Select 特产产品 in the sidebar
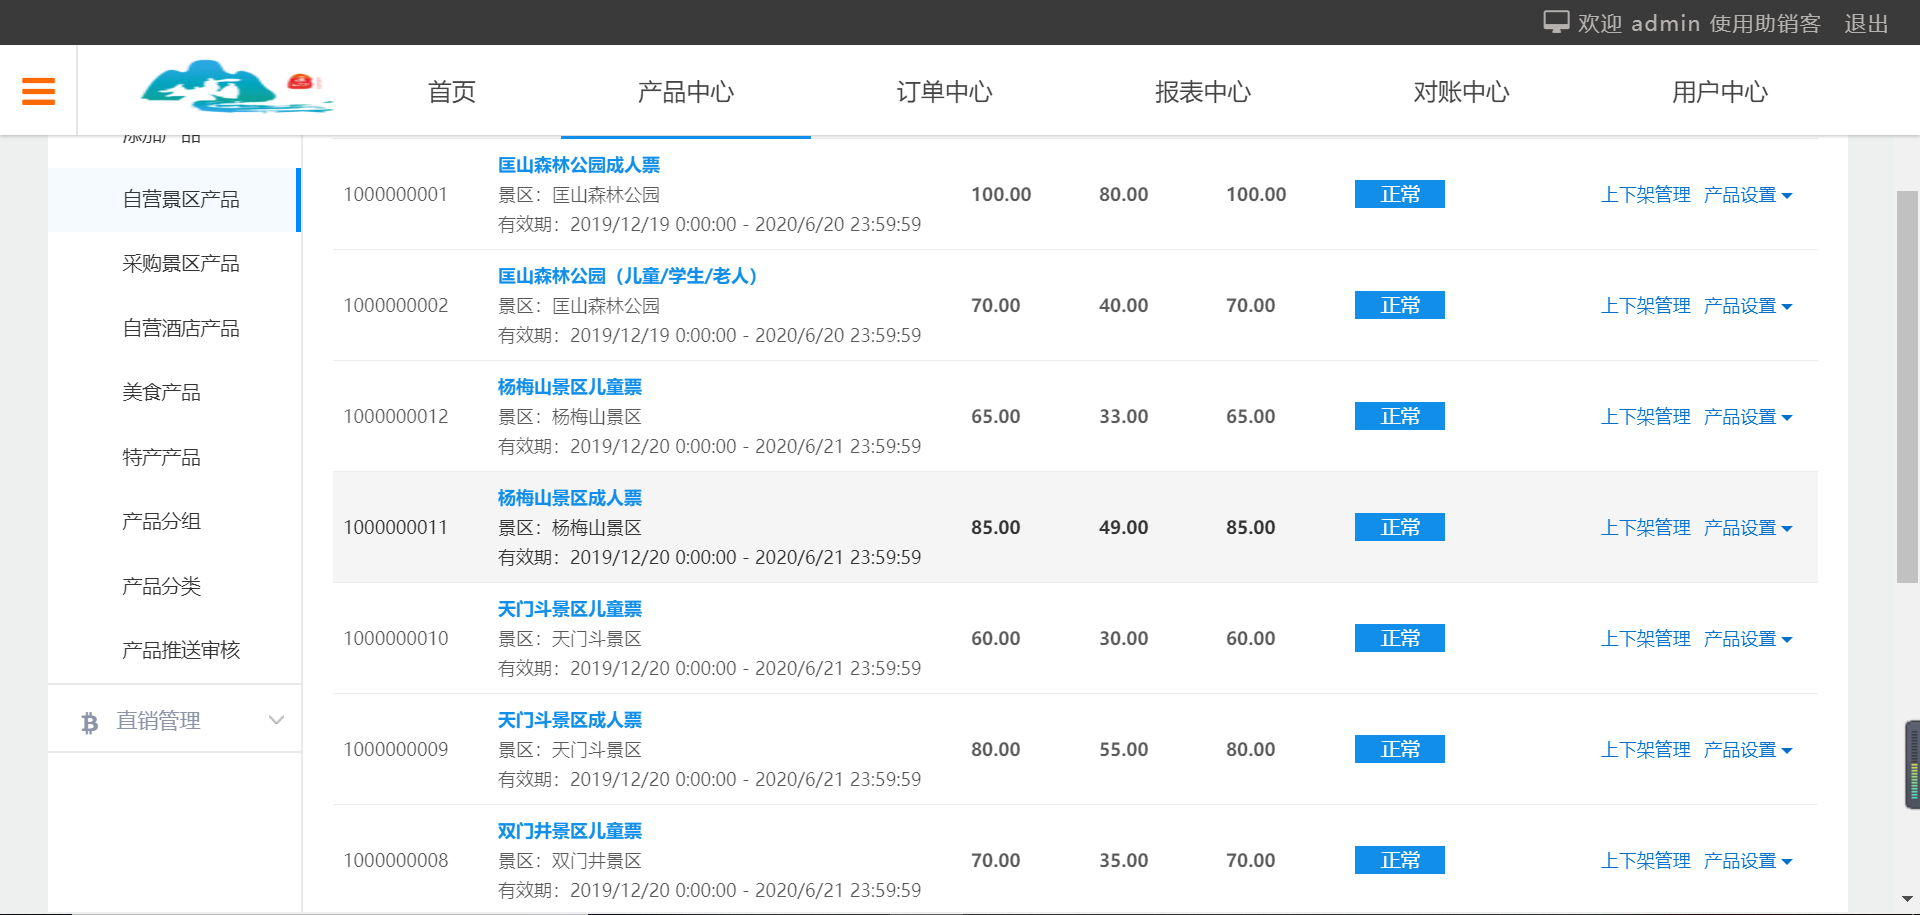Viewport: 1920px width, 915px height. coord(162,456)
